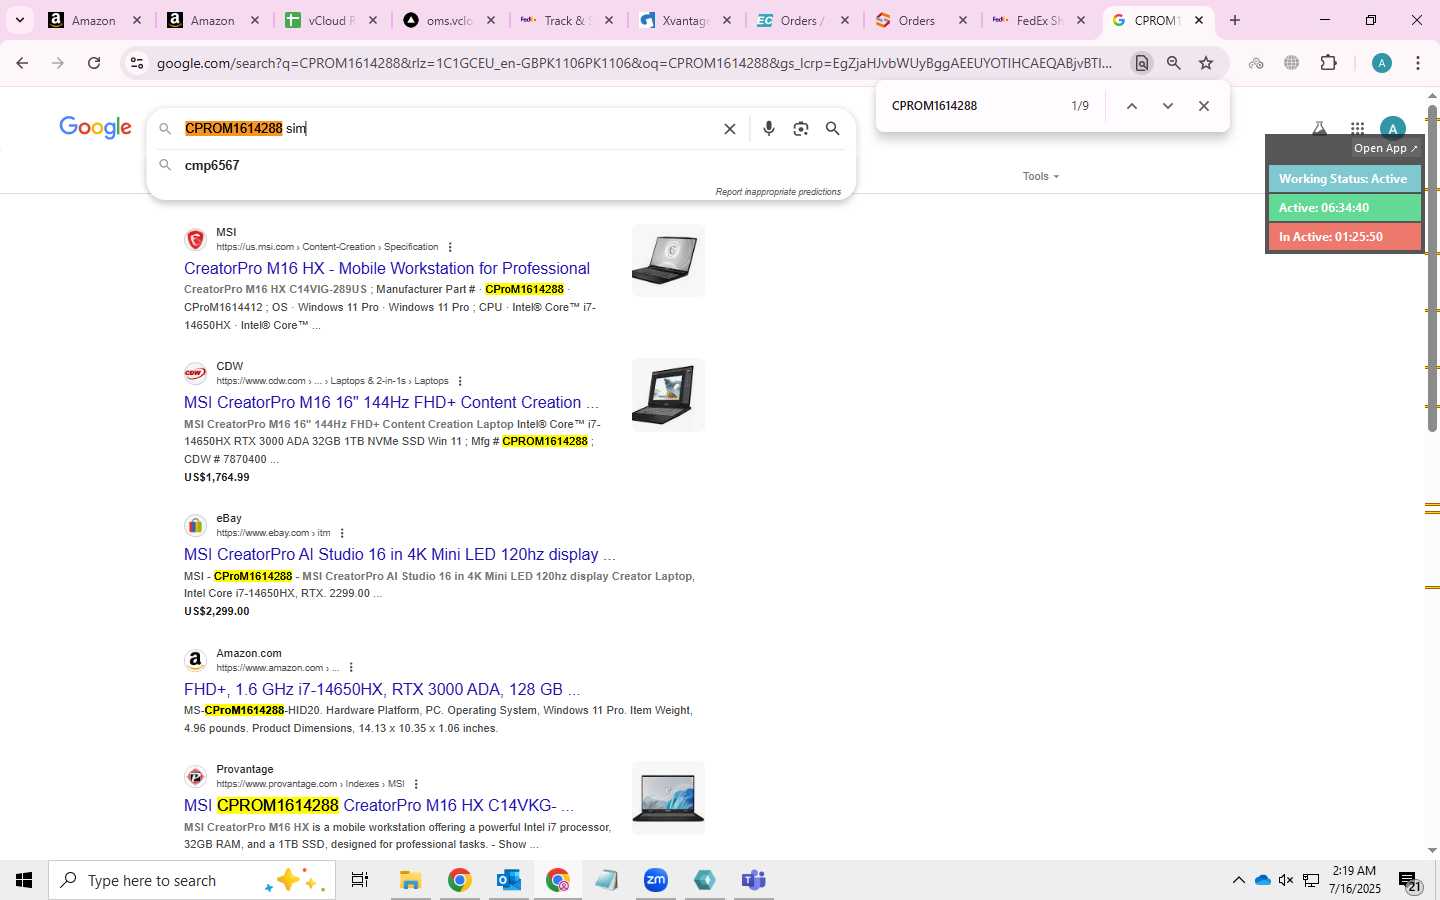Switch to the FedEx Ship tab
The image size is (1440, 900).
[x=1040, y=20]
